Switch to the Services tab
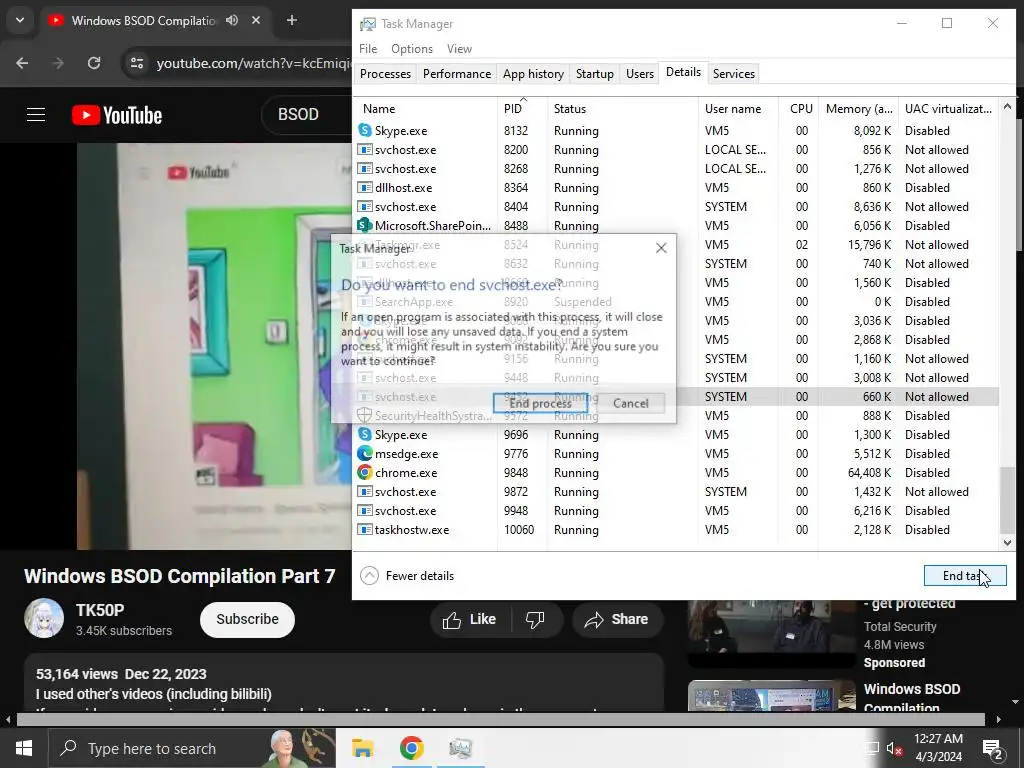This screenshot has height=768, width=1024. 733,74
